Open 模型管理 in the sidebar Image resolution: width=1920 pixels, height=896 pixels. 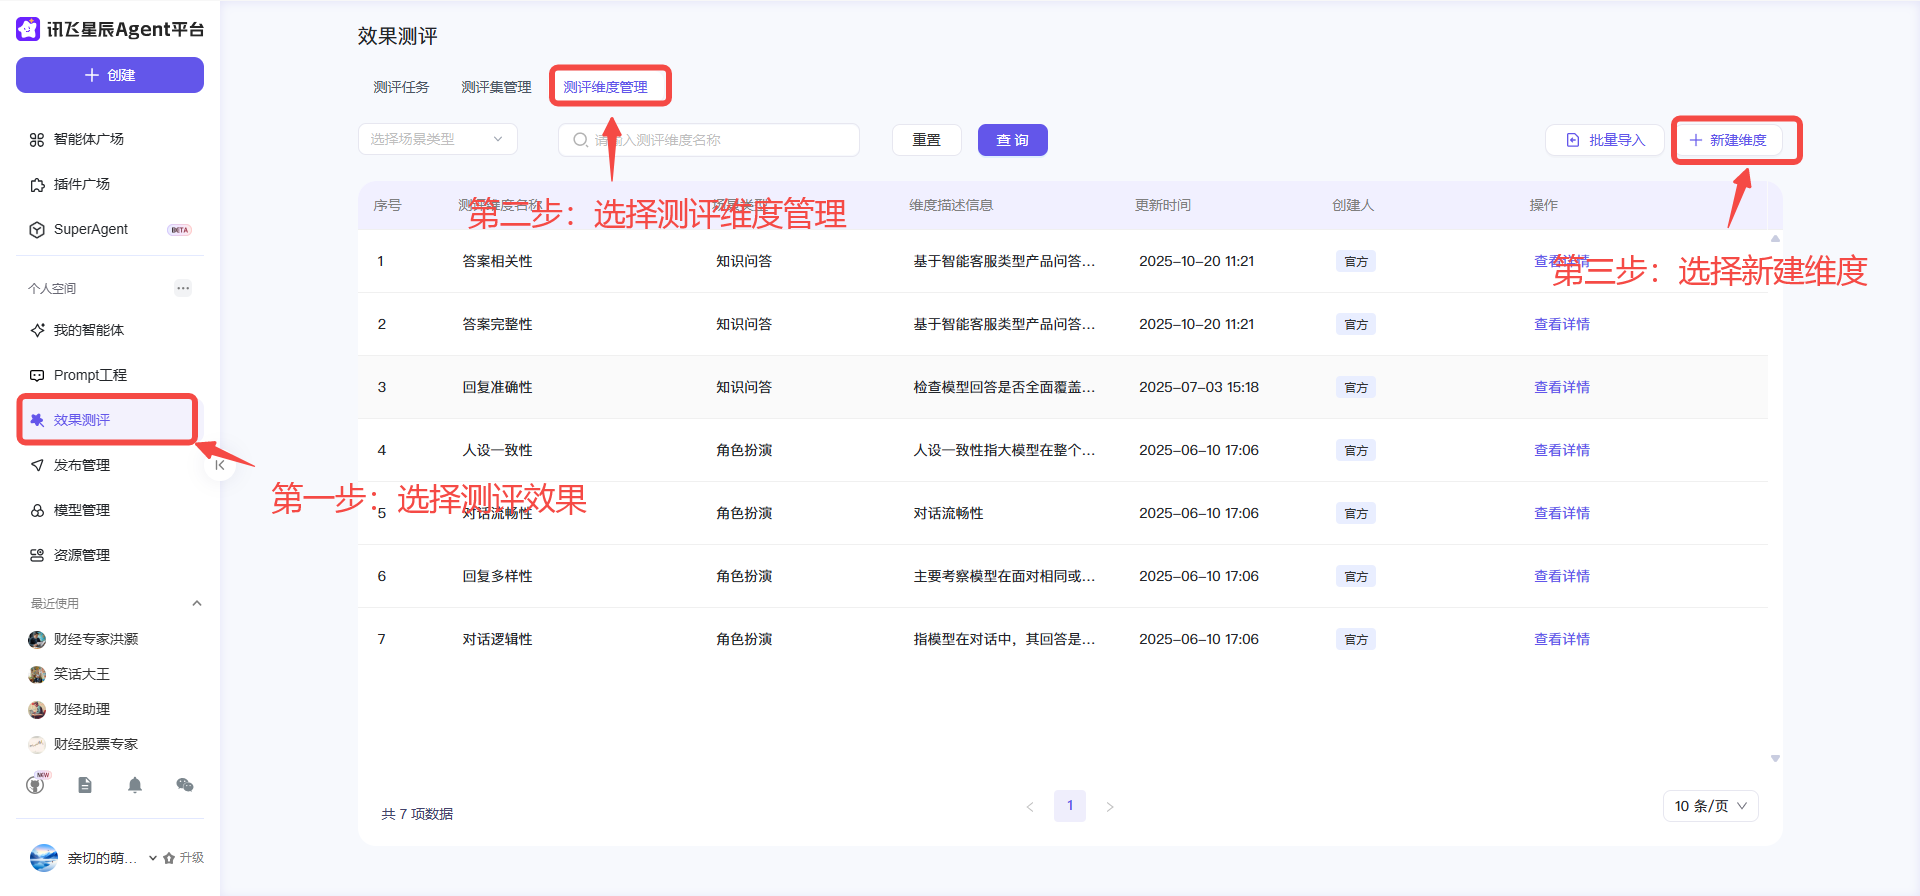(82, 510)
